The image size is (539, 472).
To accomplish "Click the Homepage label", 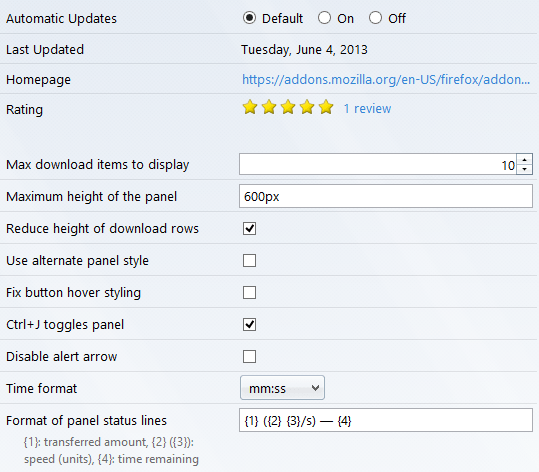I will point(38,80).
